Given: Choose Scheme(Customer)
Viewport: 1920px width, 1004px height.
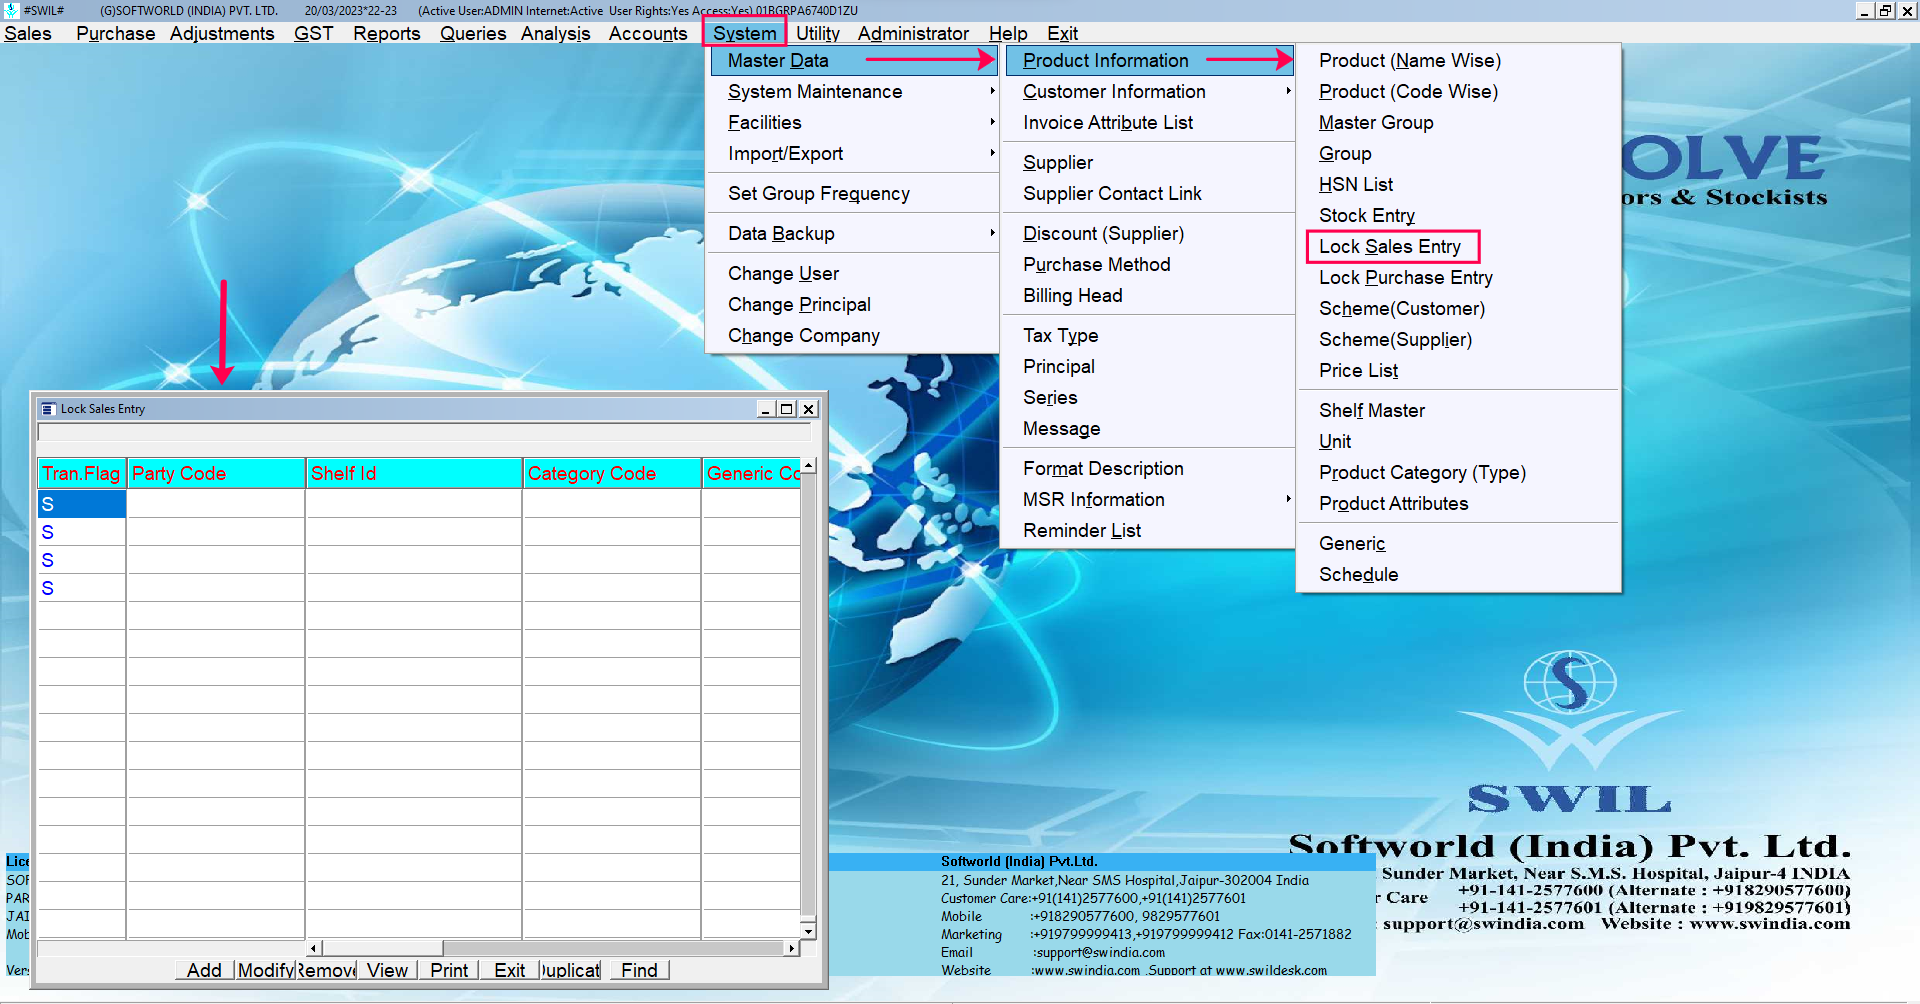Looking at the screenshot, I should click(x=1458, y=308).
